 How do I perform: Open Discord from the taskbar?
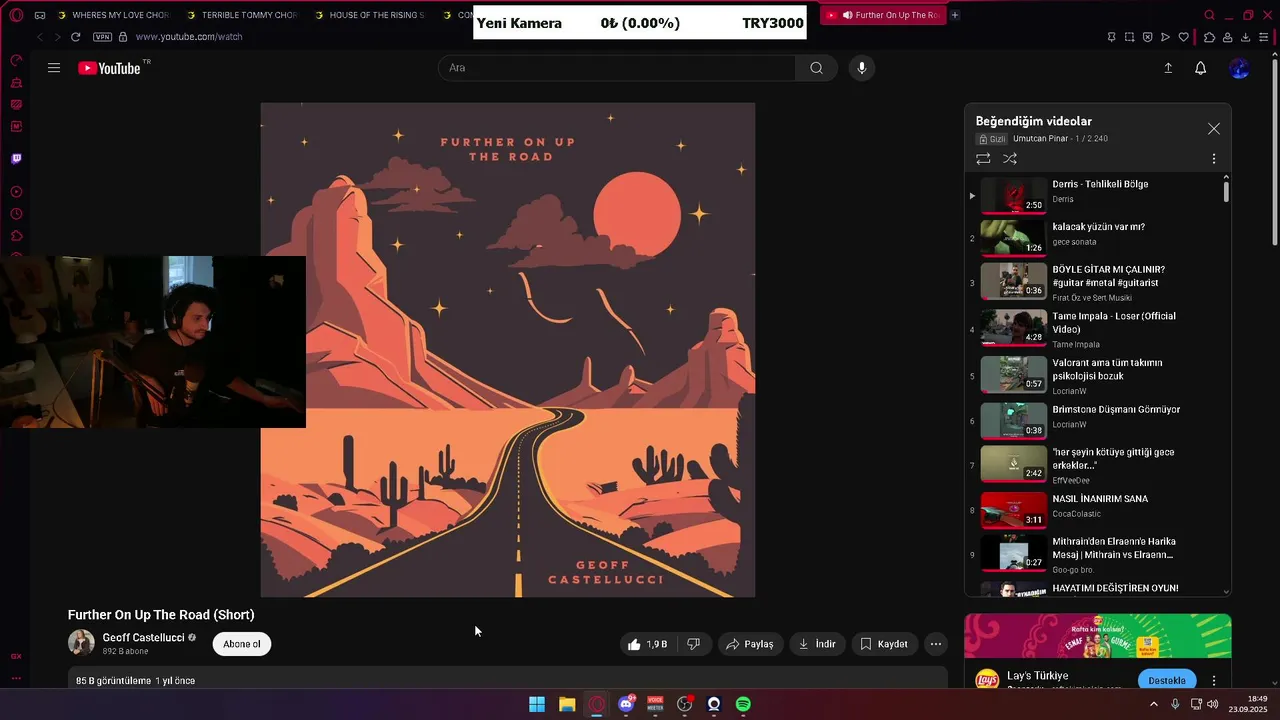[x=626, y=704]
